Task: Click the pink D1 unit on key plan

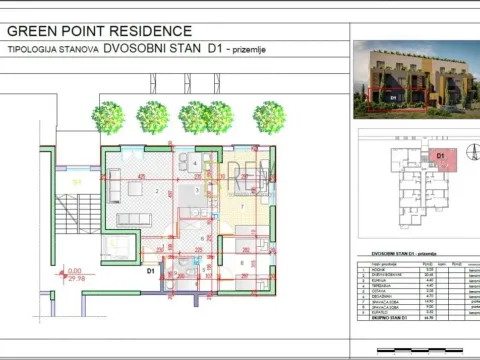Action: [442, 159]
